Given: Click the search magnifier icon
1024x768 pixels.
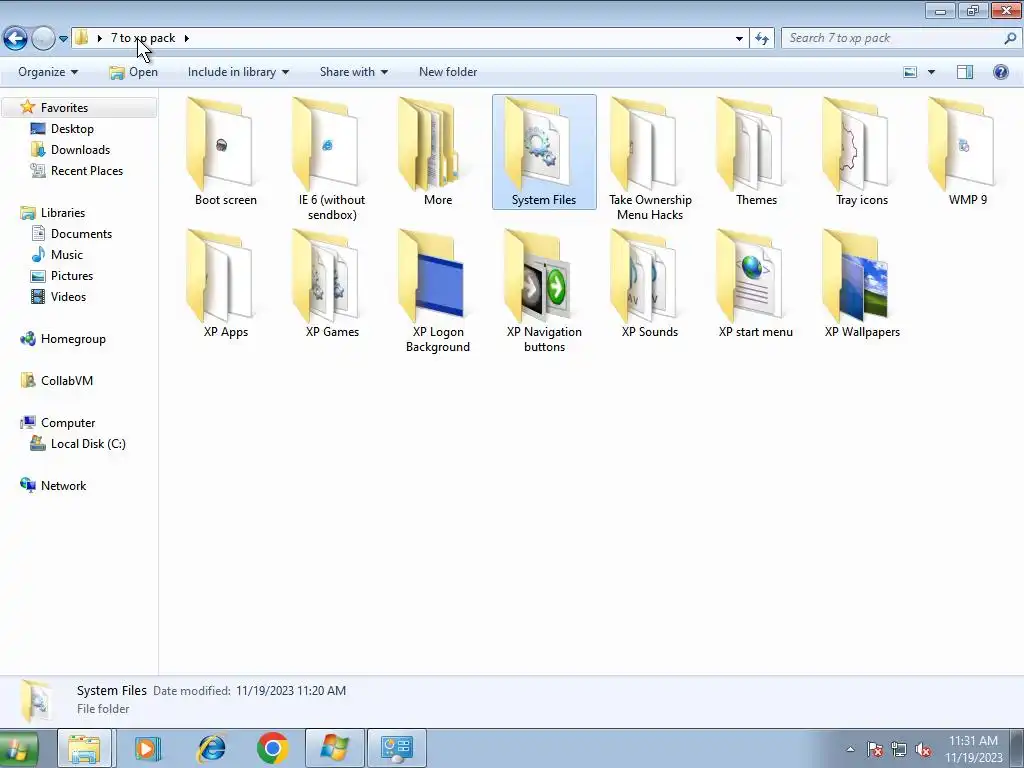Looking at the screenshot, I should coord(1010,38).
